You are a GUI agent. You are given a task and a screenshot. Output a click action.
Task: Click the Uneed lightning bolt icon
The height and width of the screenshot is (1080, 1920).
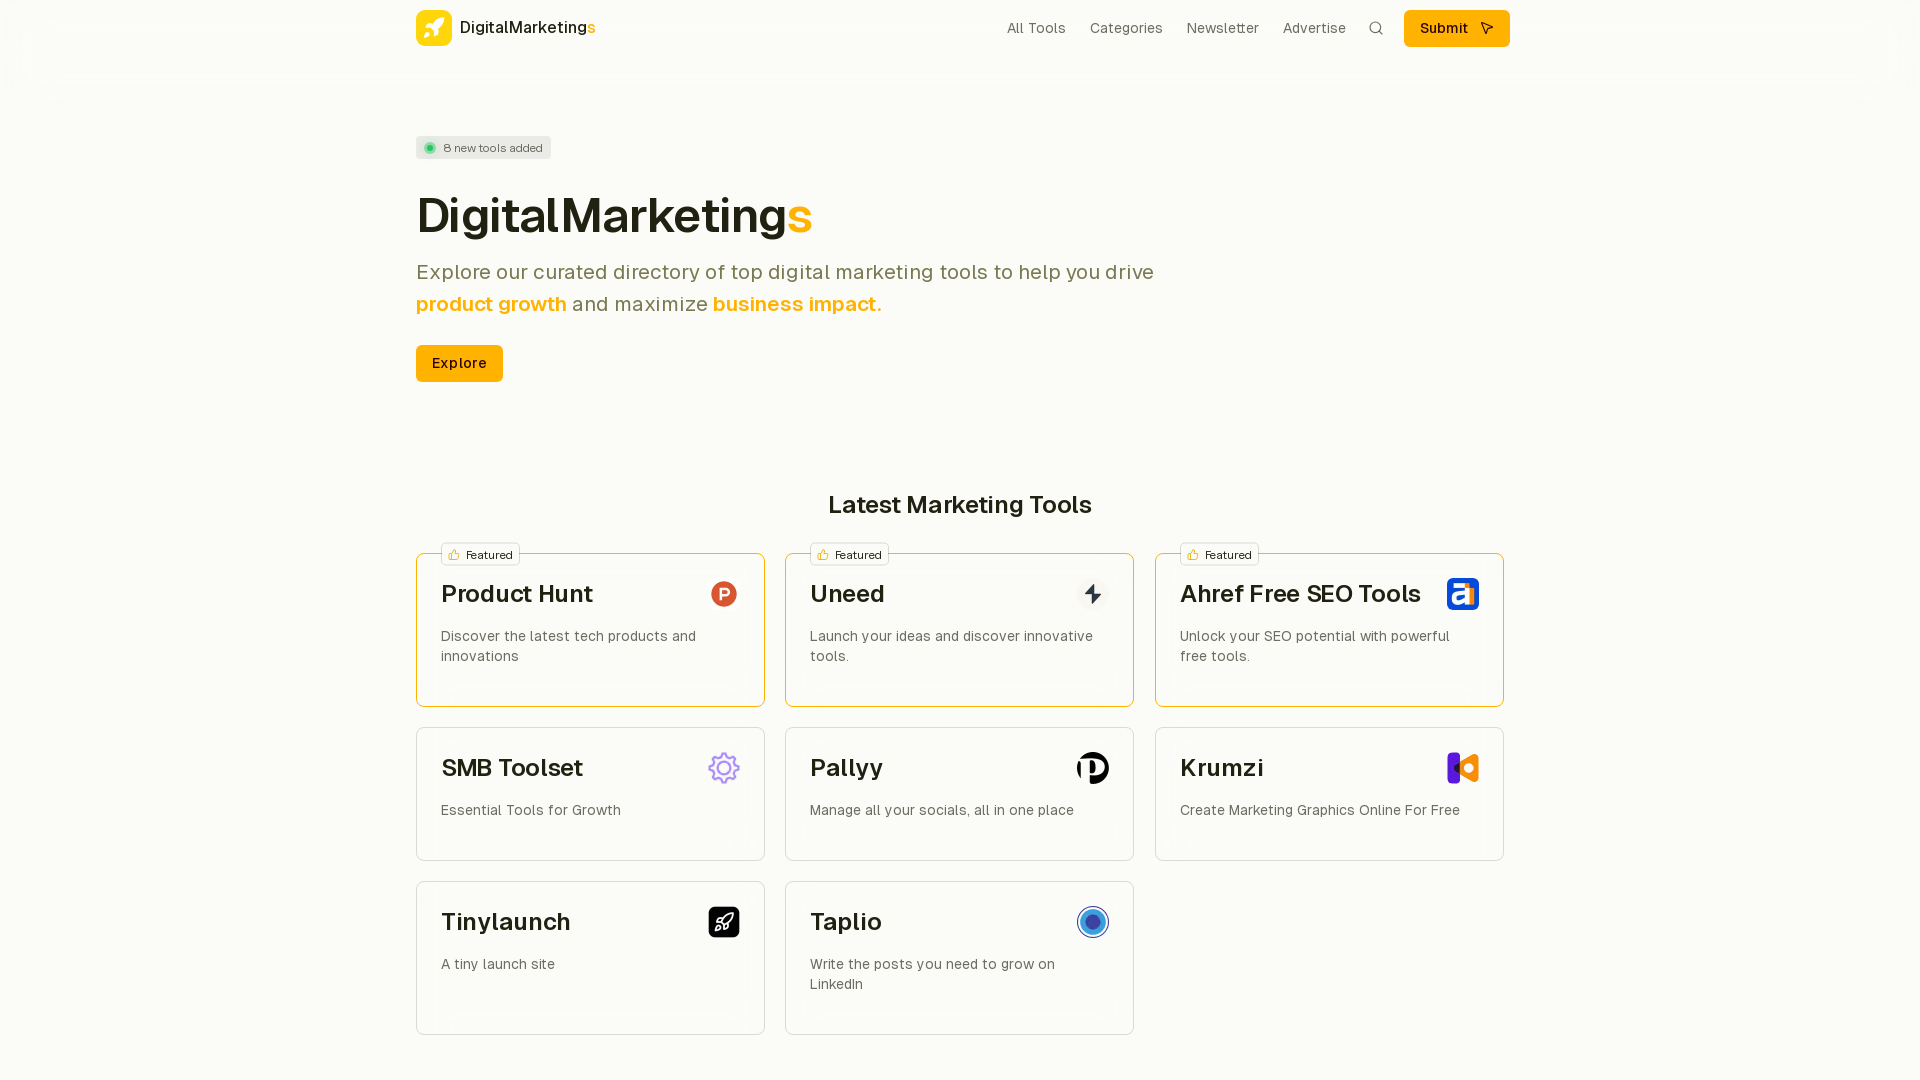click(x=1093, y=594)
